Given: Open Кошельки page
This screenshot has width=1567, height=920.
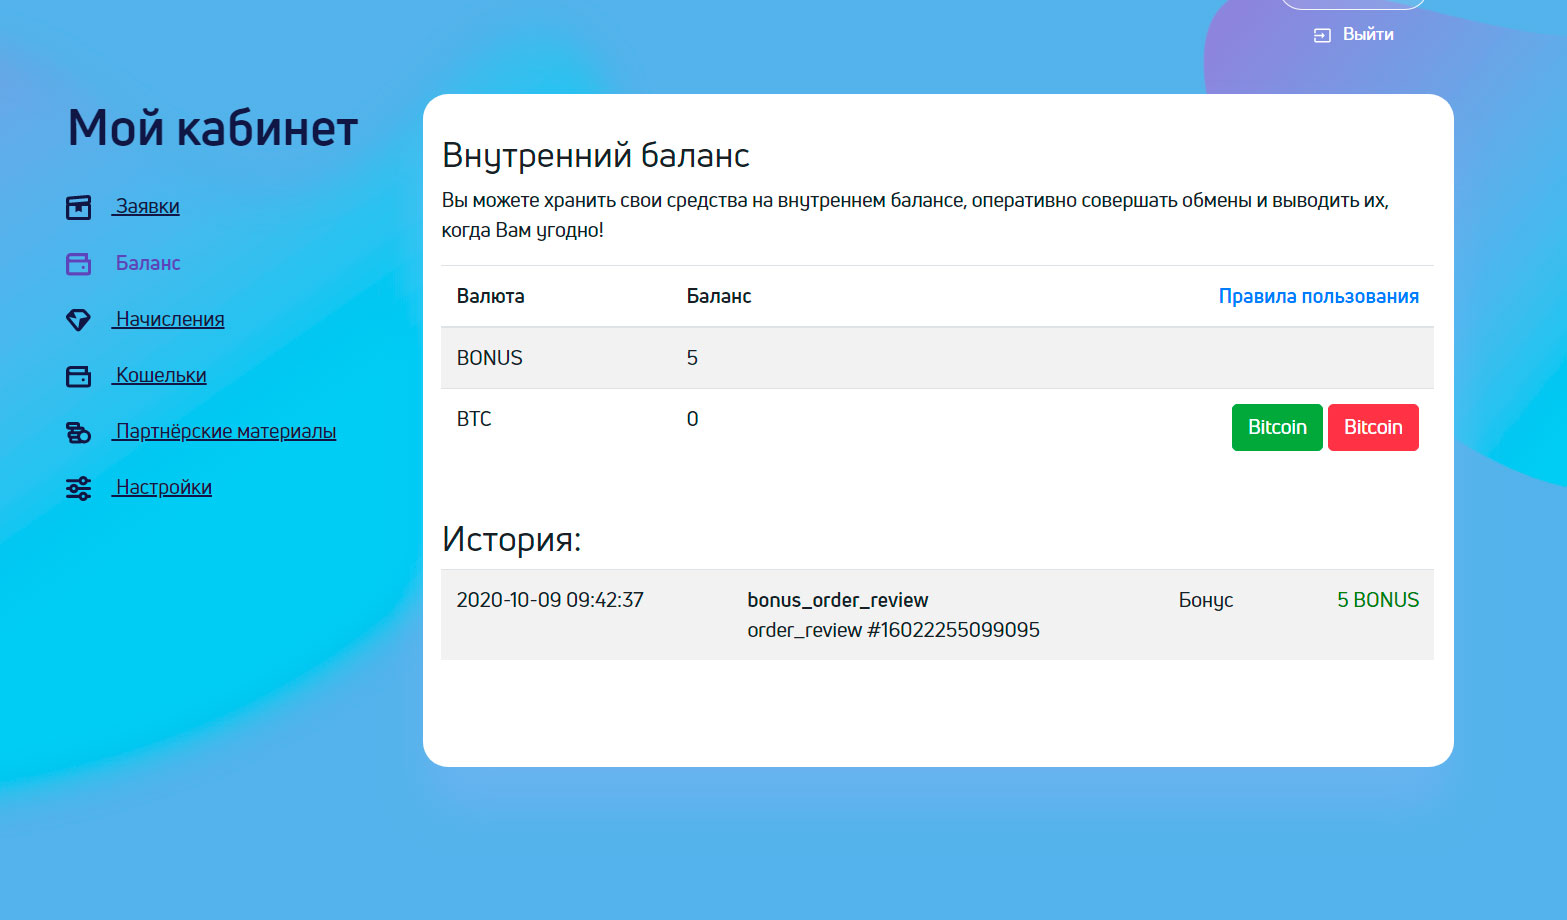Looking at the screenshot, I should [159, 375].
